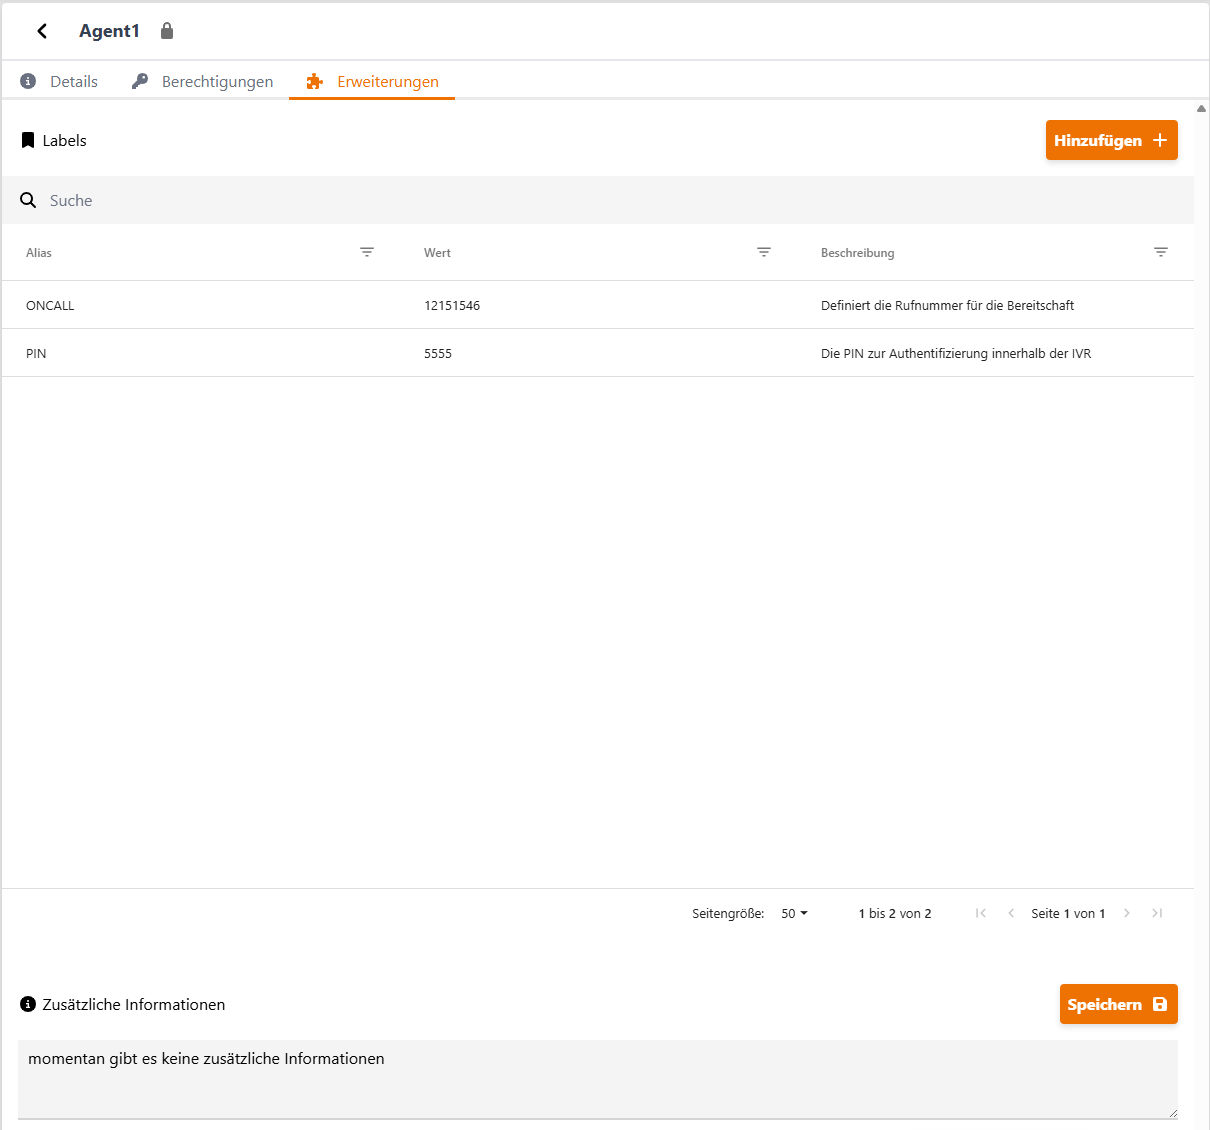Select the Erweiterungen tab

(x=372, y=81)
